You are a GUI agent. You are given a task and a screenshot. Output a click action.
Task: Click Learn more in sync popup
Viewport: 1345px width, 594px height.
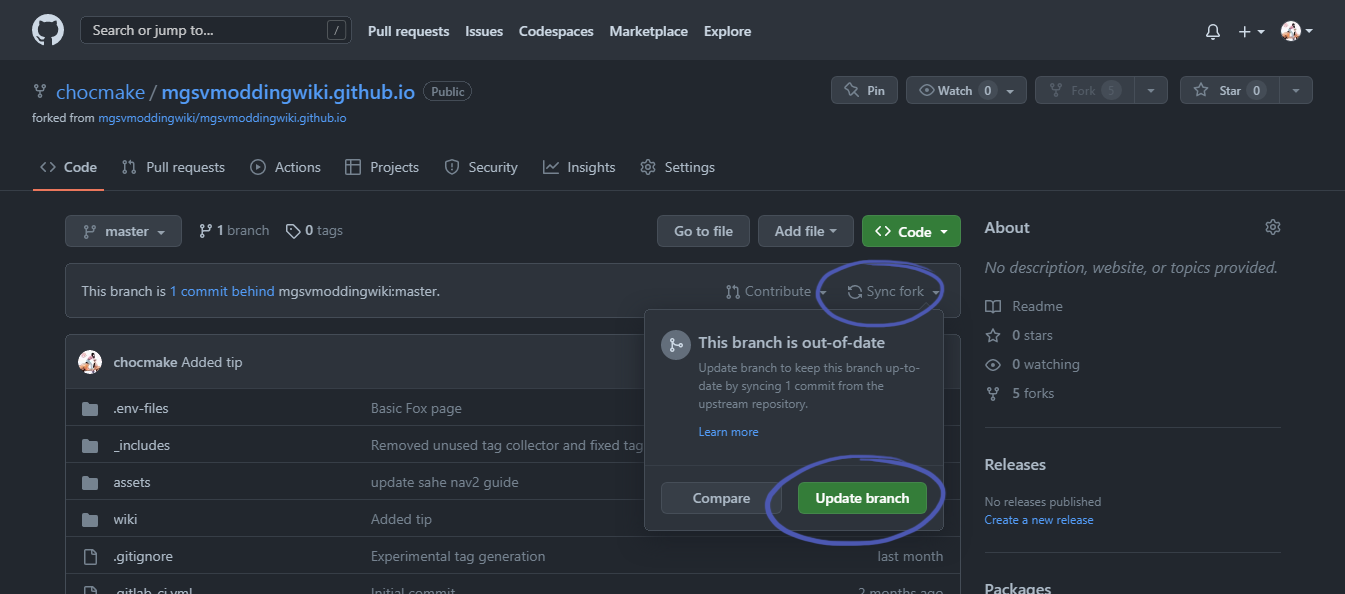pyautogui.click(x=728, y=432)
